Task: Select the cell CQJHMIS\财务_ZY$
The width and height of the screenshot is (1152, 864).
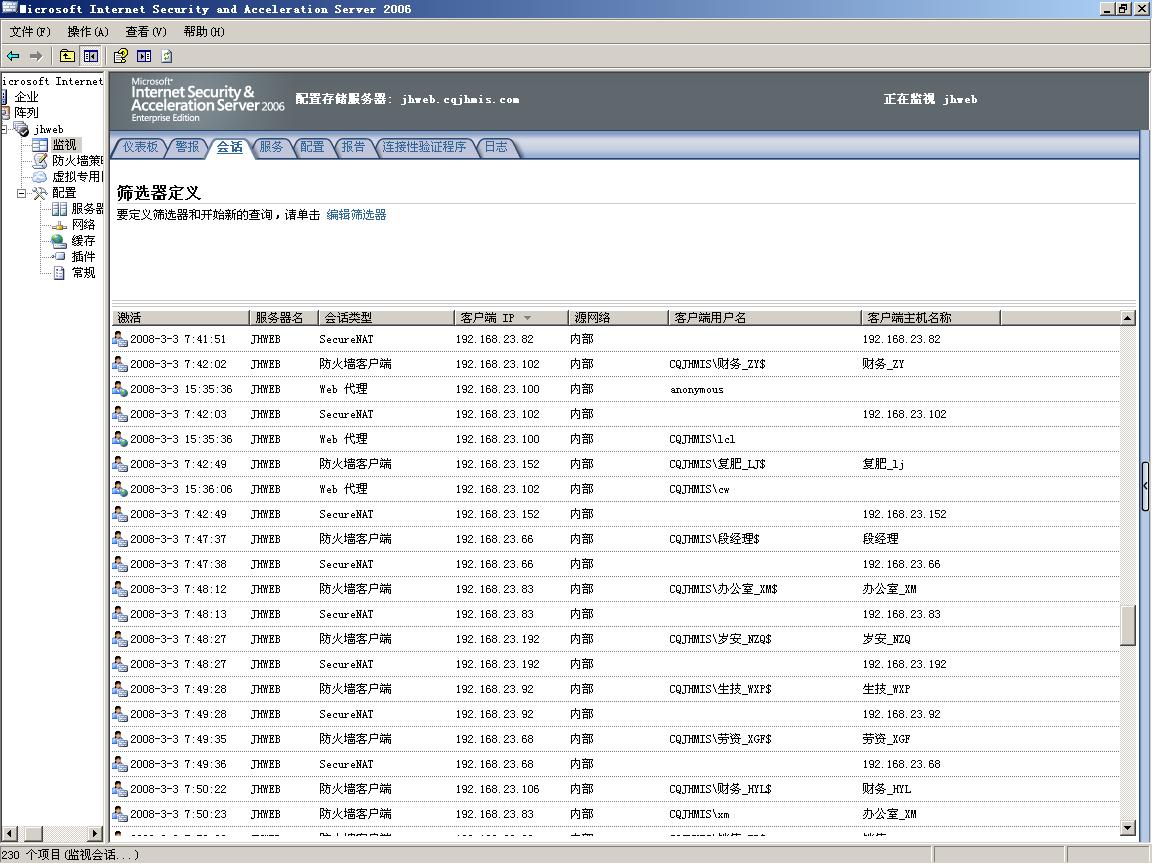Action: click(x=717, y=364)
